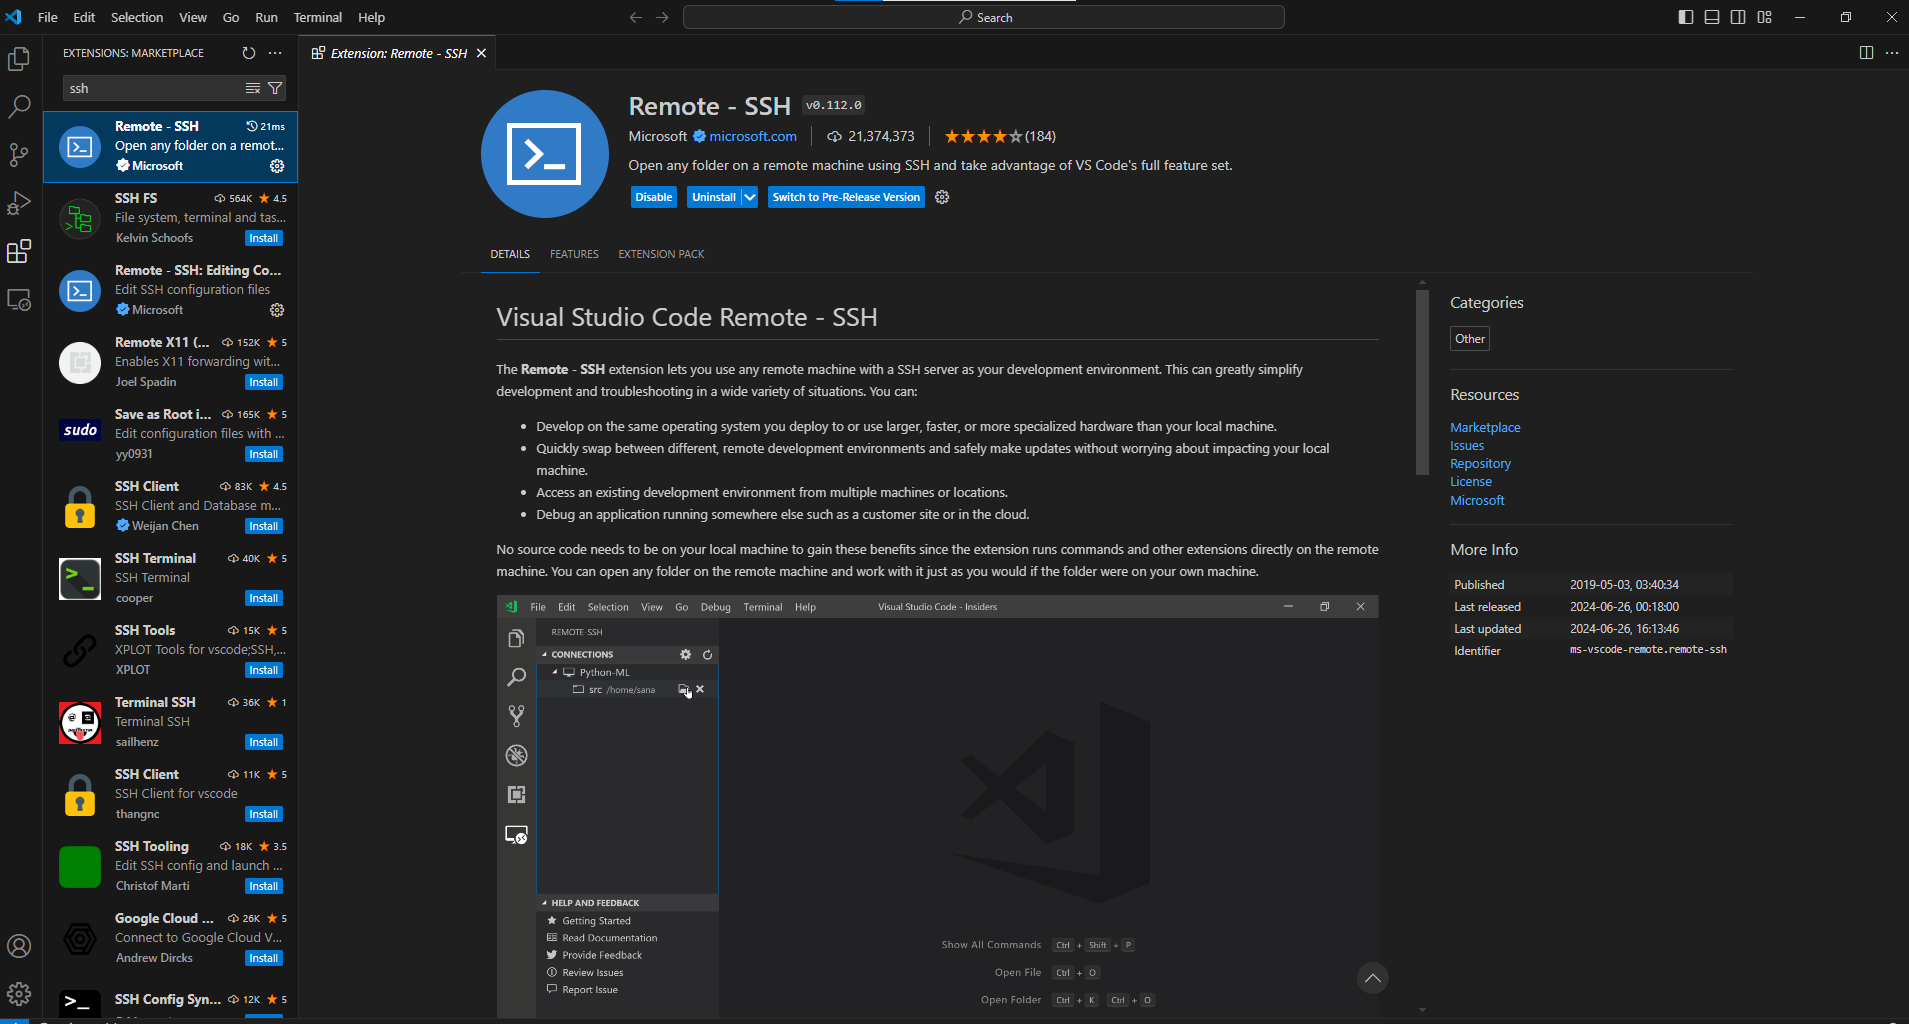
Task: Select the DETAILS tab
Action: pyautogui.click(x=510, y=254)
